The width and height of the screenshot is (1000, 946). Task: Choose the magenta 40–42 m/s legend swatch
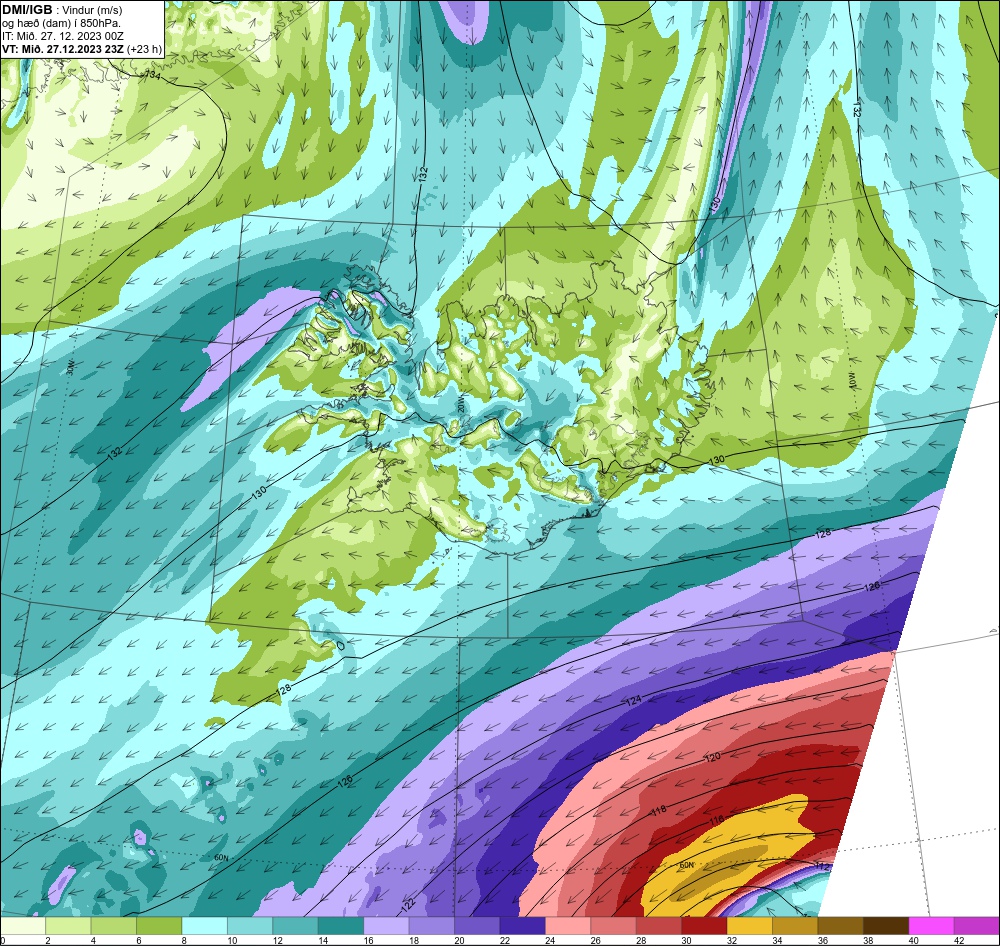[x=931, y=926]
